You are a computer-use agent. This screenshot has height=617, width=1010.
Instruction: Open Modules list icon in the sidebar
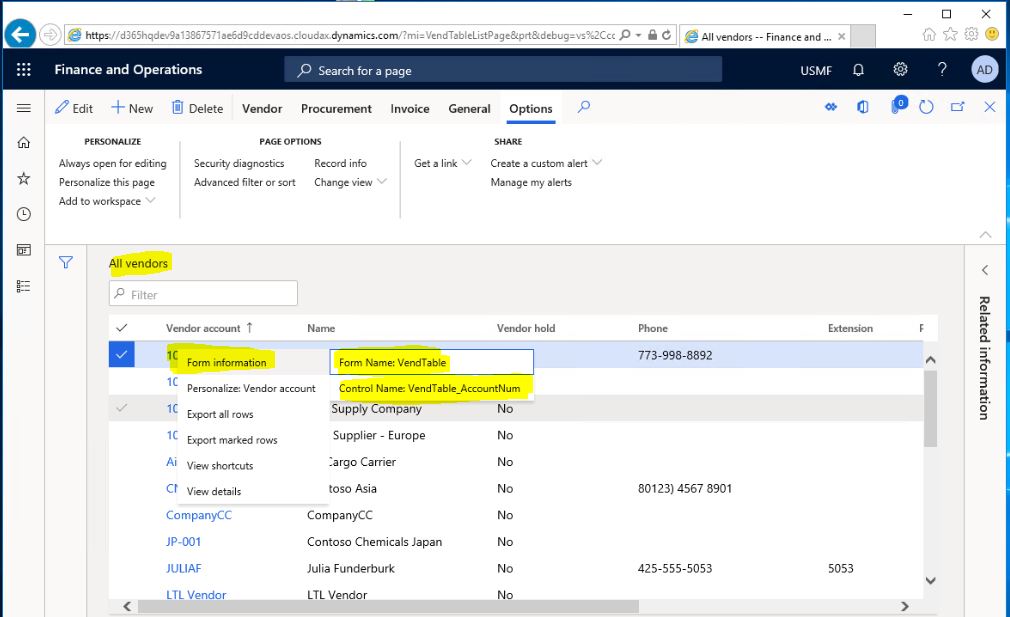pyautogui.click(x=24, y=286)
